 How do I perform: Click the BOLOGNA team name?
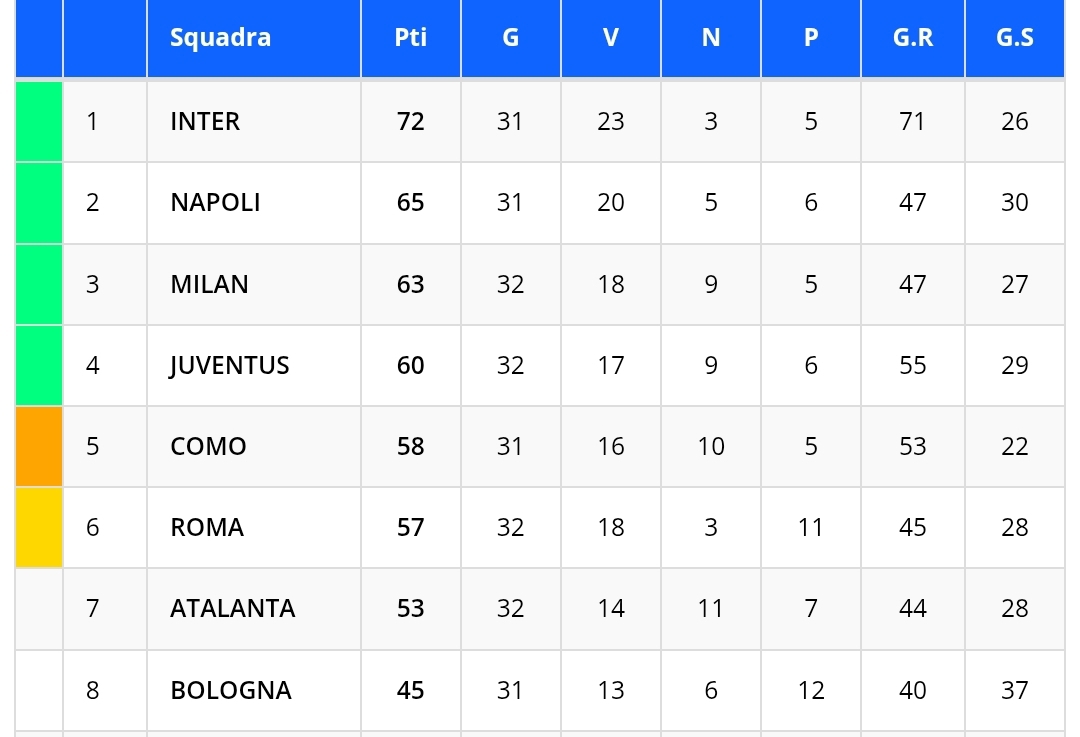(230, 691)
